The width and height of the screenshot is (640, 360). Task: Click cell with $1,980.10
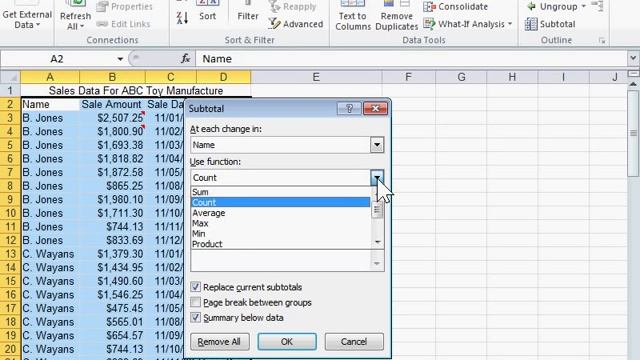[x=112, y=200]
